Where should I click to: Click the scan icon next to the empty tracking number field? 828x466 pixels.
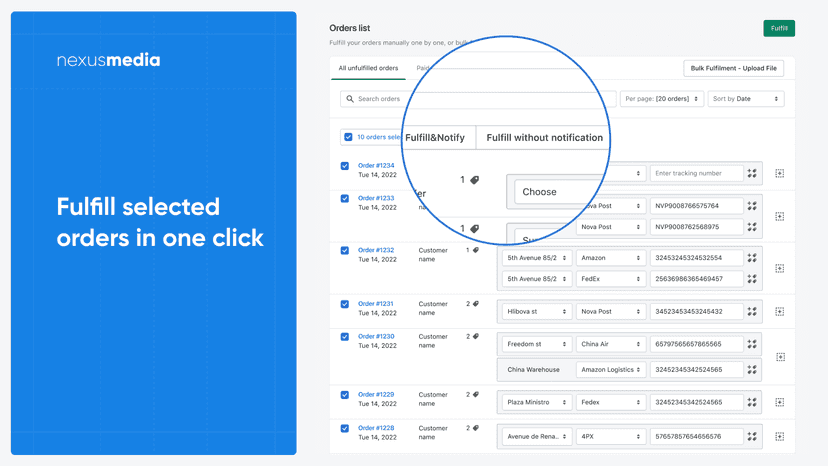coord(752,173)
